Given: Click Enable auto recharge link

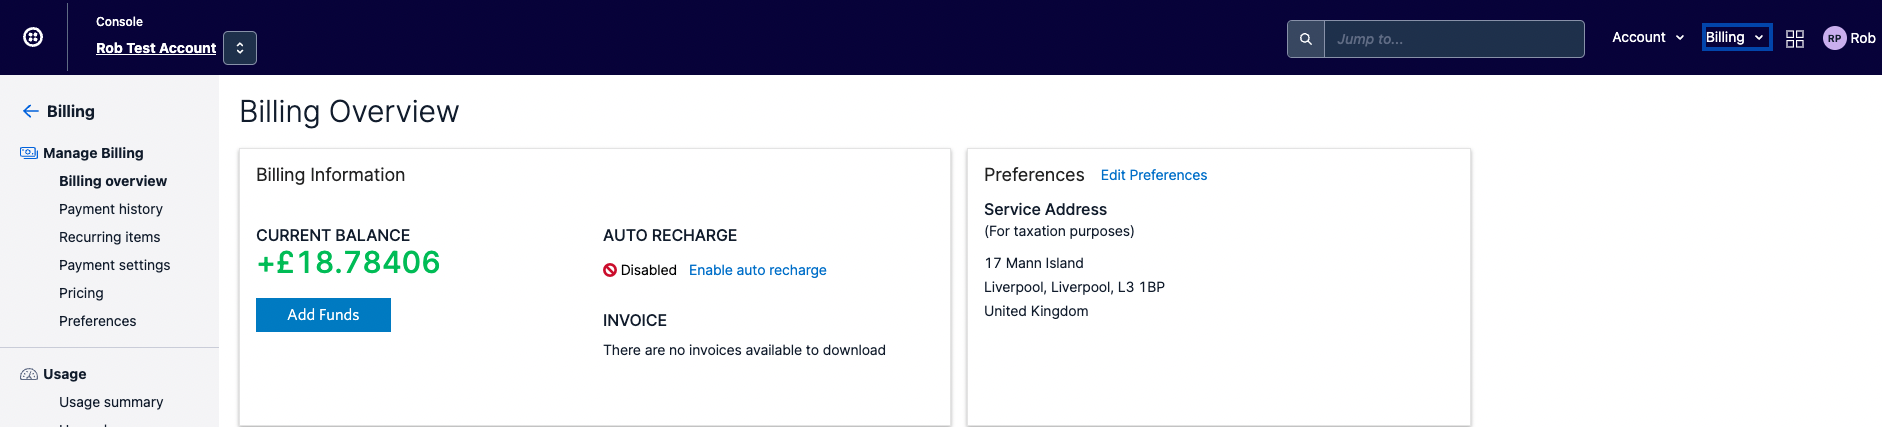Looking at the screenshot, I should [x=758, y=270].
